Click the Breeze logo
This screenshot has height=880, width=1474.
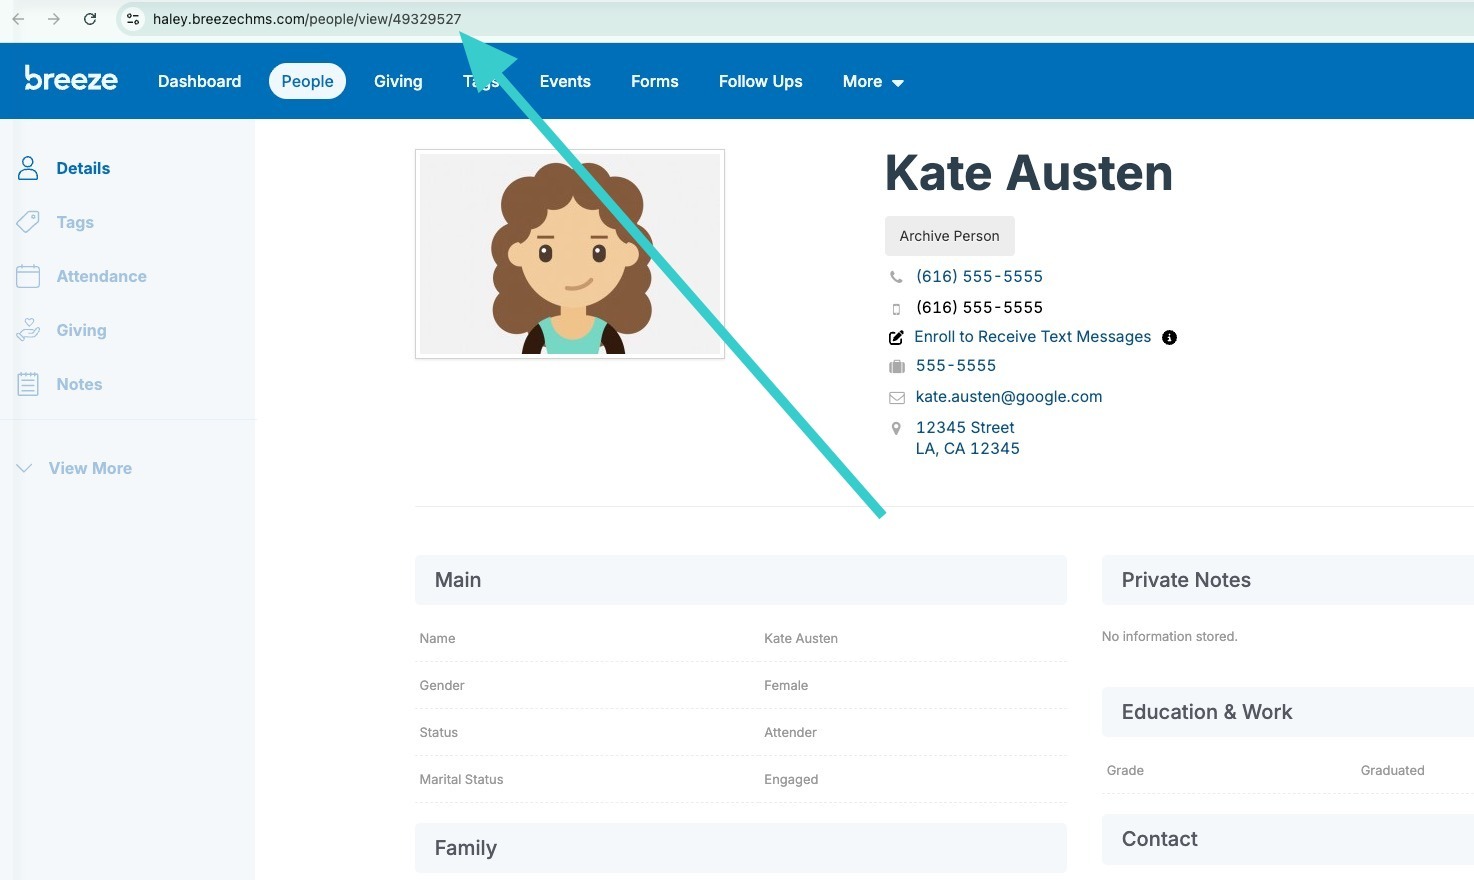click(71, 79)
